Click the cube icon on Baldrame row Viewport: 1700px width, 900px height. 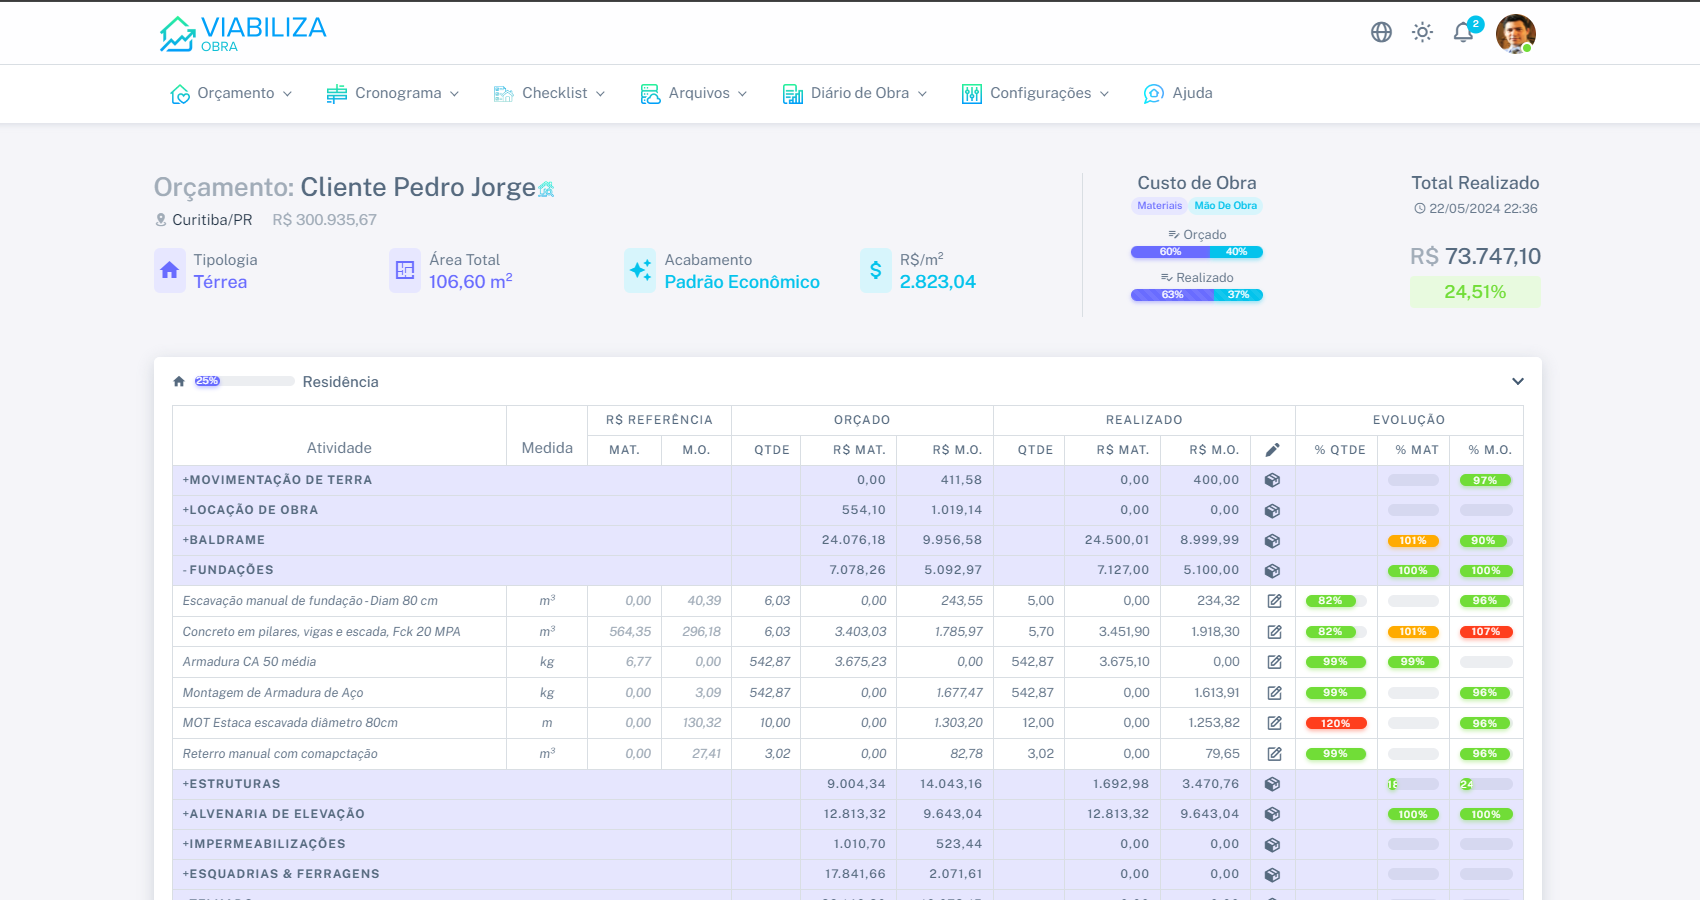coord(1272,540)
